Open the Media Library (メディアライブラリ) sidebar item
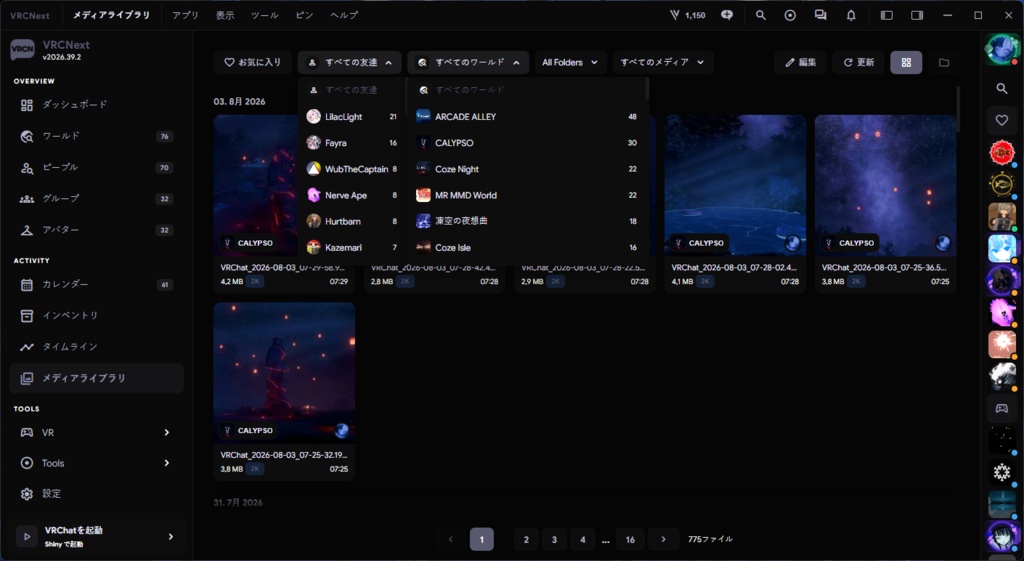1024x561 pixels. [x=97, y=378]
